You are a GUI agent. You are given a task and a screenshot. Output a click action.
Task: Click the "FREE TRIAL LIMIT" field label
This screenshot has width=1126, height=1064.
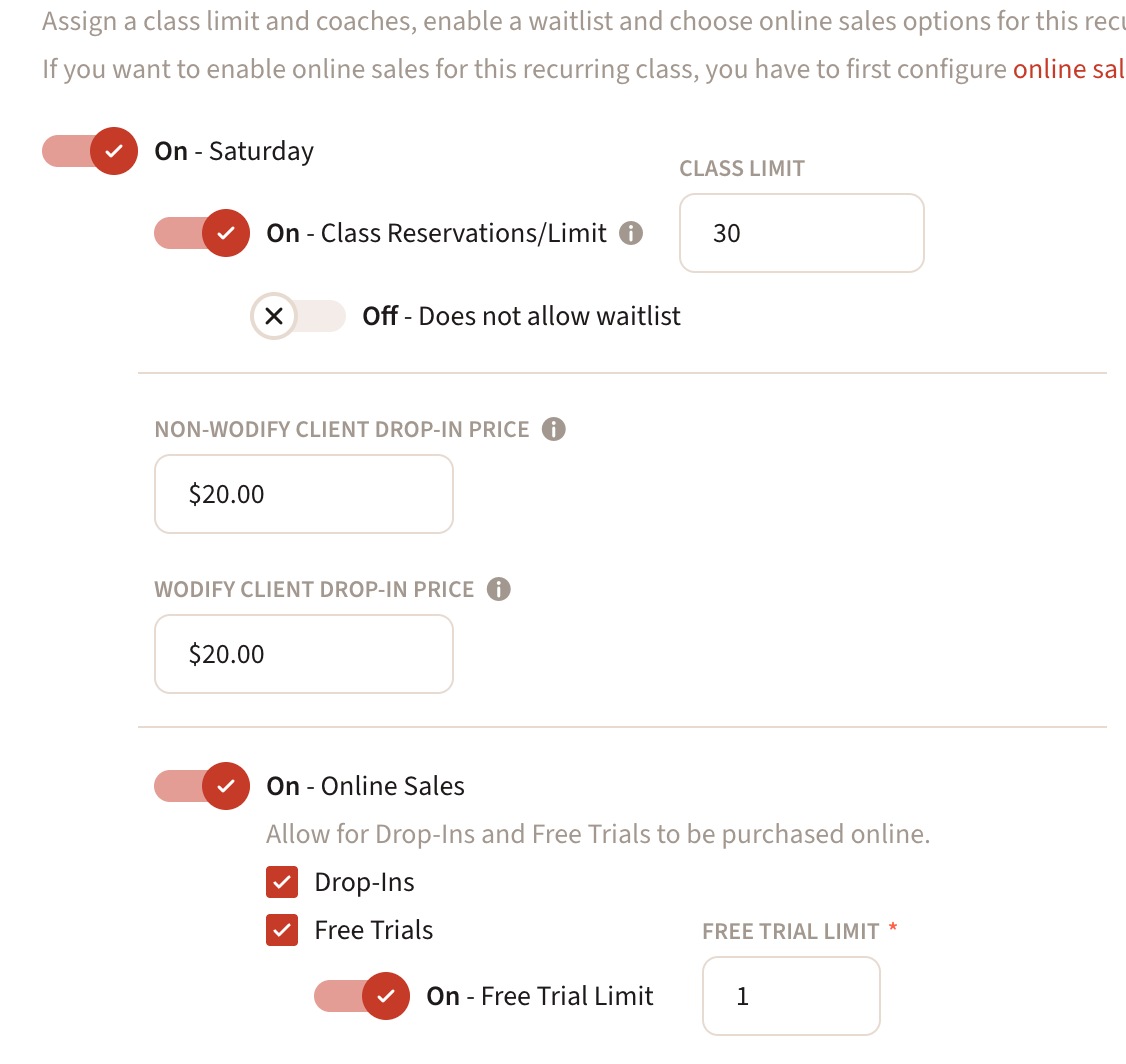pos(790,931)
